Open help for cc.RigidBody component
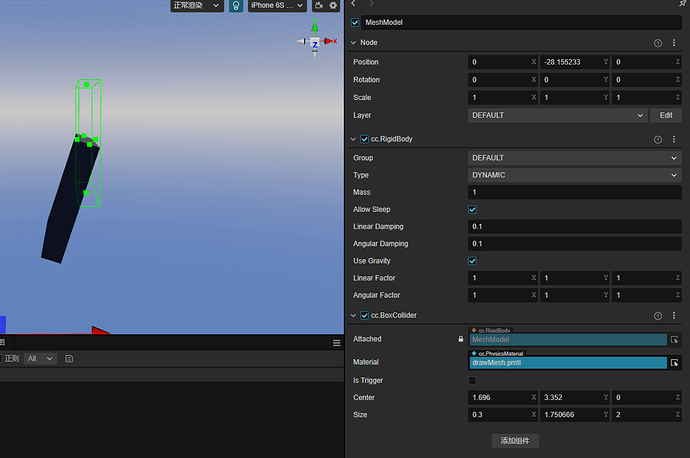 [x=657, y=139]
